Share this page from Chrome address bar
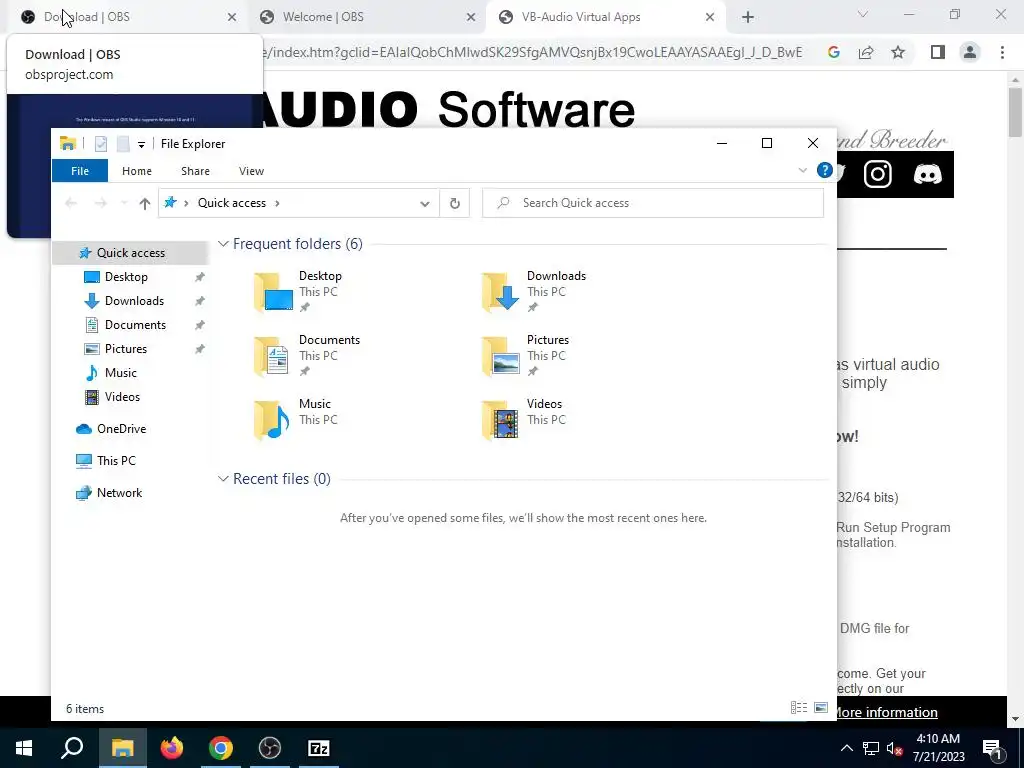 click(x=866, y=52)
